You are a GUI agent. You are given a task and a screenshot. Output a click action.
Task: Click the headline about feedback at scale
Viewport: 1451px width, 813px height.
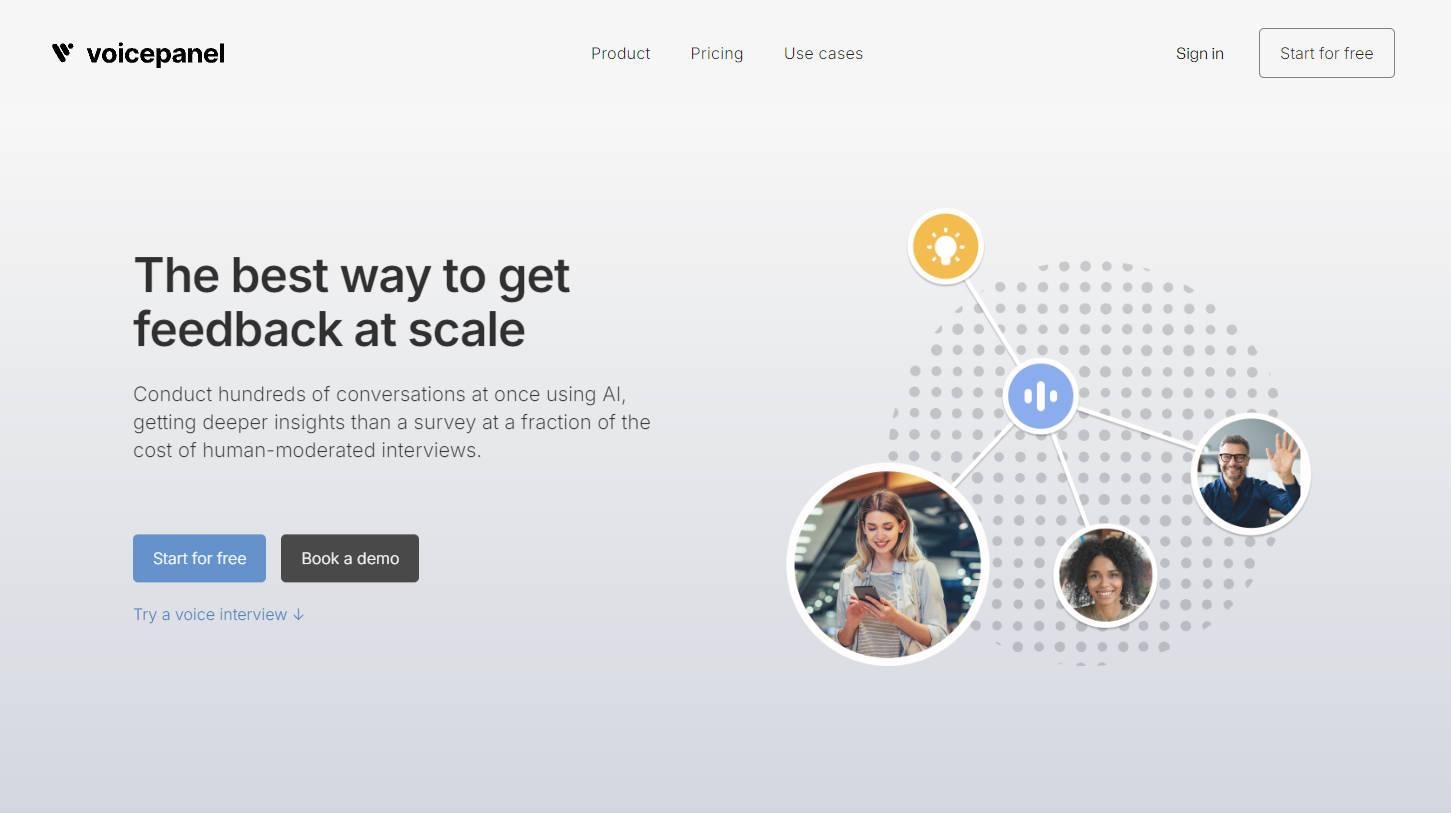pyautogui.click(x=352, y=302)
